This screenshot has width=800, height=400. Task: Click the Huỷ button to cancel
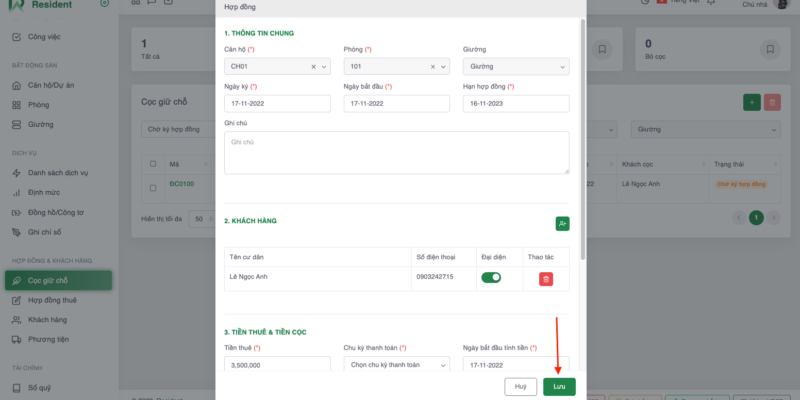520,385
